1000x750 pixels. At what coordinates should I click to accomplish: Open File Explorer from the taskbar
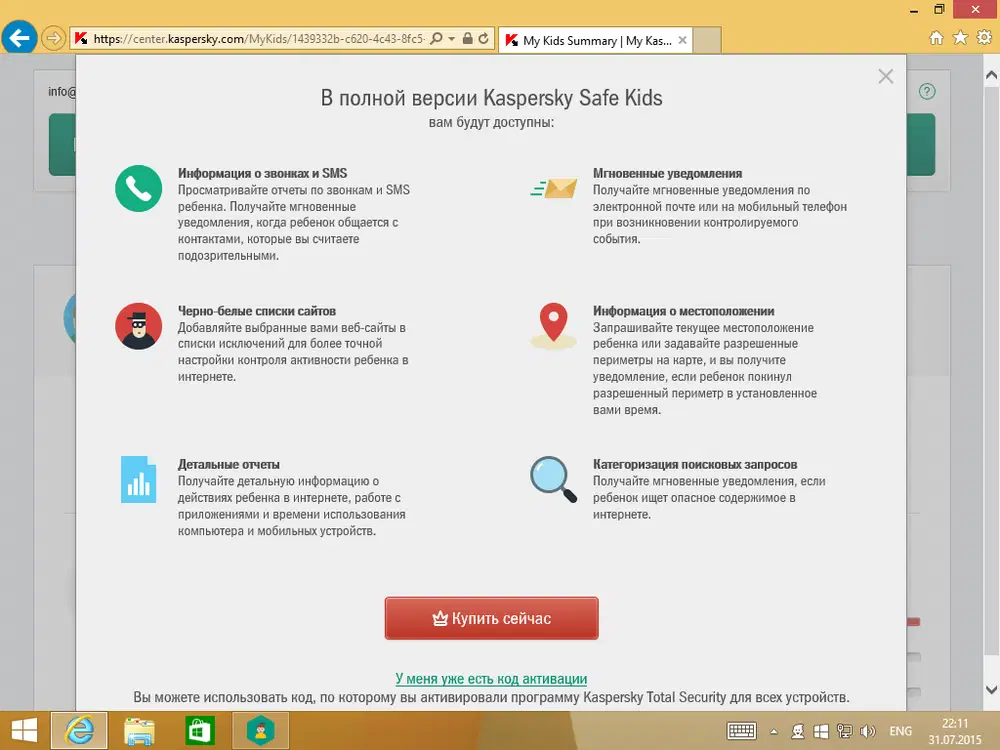(139, 731)
